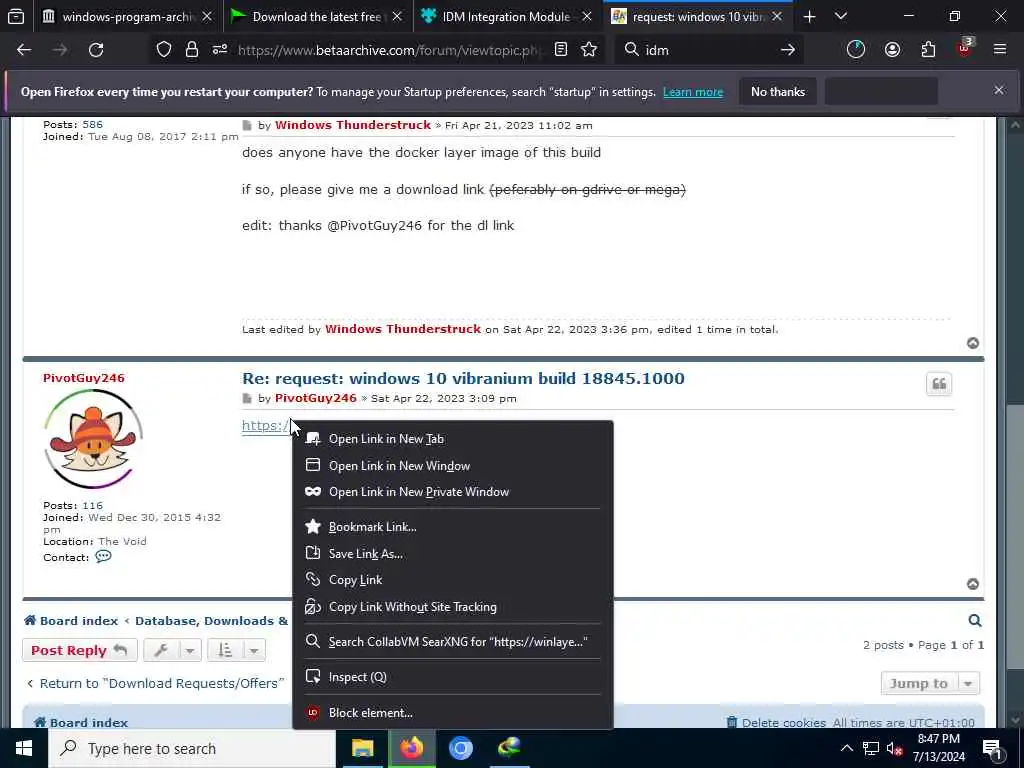Launch the Chromium browser from taskbar
The width and height of the screenshot is (1024, 768).
point(460,748)
